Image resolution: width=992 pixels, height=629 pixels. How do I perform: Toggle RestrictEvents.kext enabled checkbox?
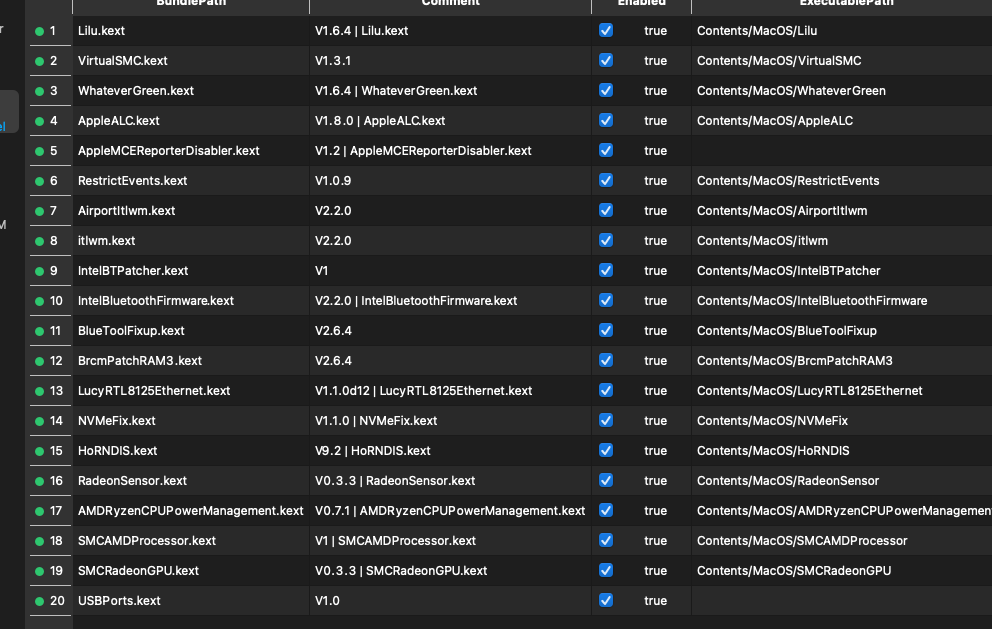point(605,180)
